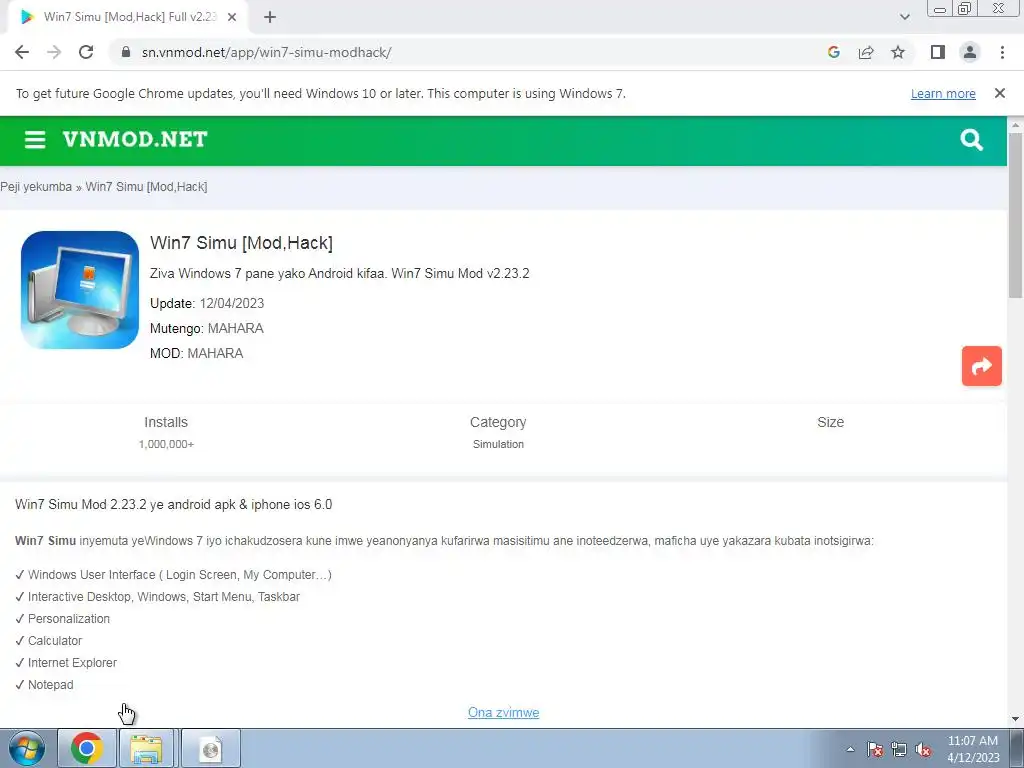Click the Simulation category value
The width and height of the screenshot is (1024, 768).
point(498,444)
